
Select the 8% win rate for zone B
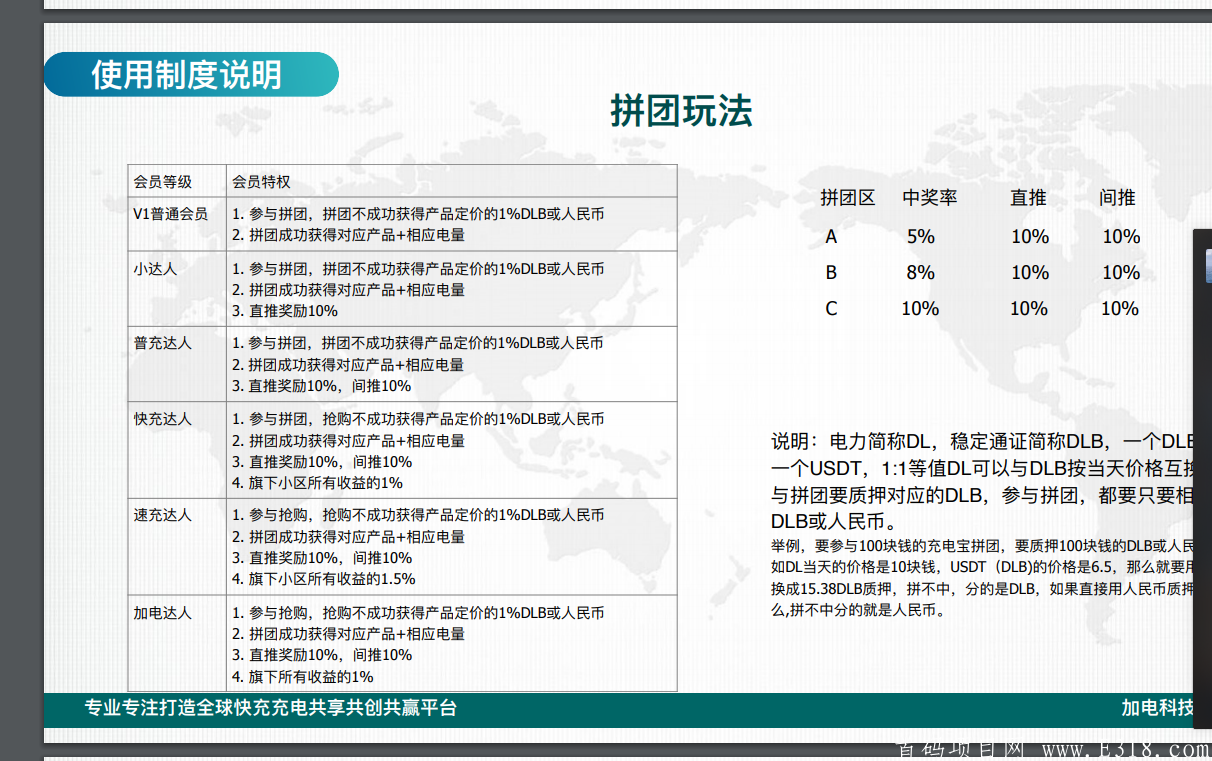click(x=920, y=273)
